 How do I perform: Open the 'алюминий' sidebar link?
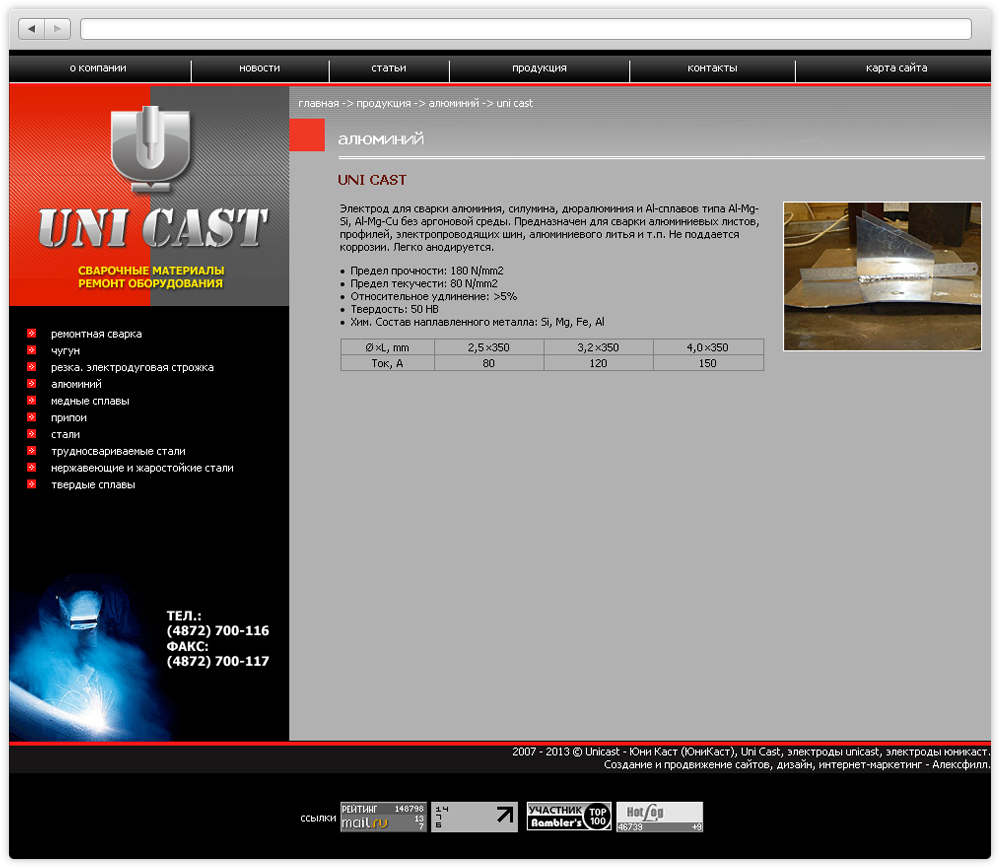[76, 384]
